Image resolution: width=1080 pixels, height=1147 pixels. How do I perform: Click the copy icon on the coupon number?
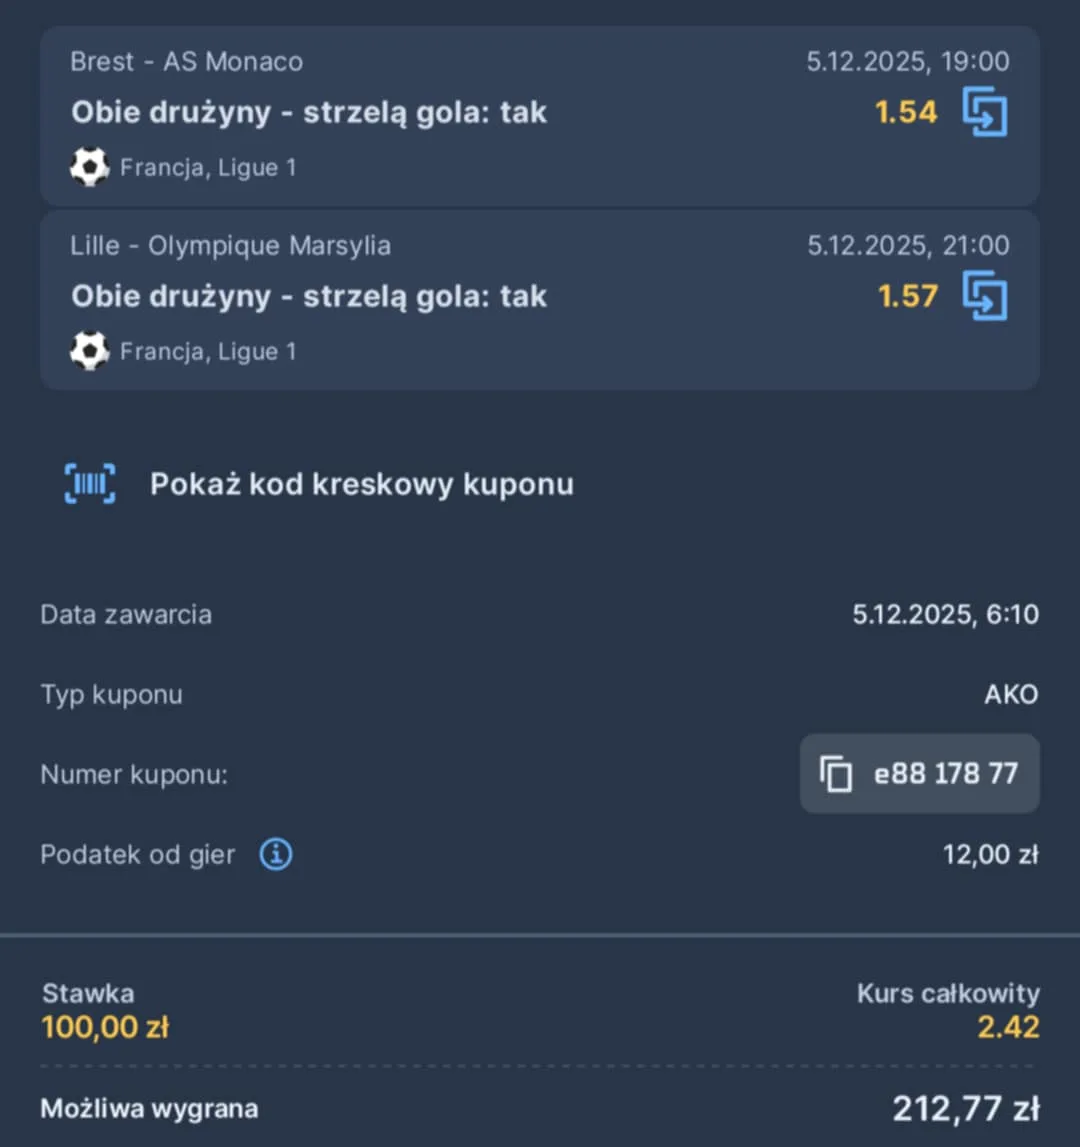pos(837,774)
